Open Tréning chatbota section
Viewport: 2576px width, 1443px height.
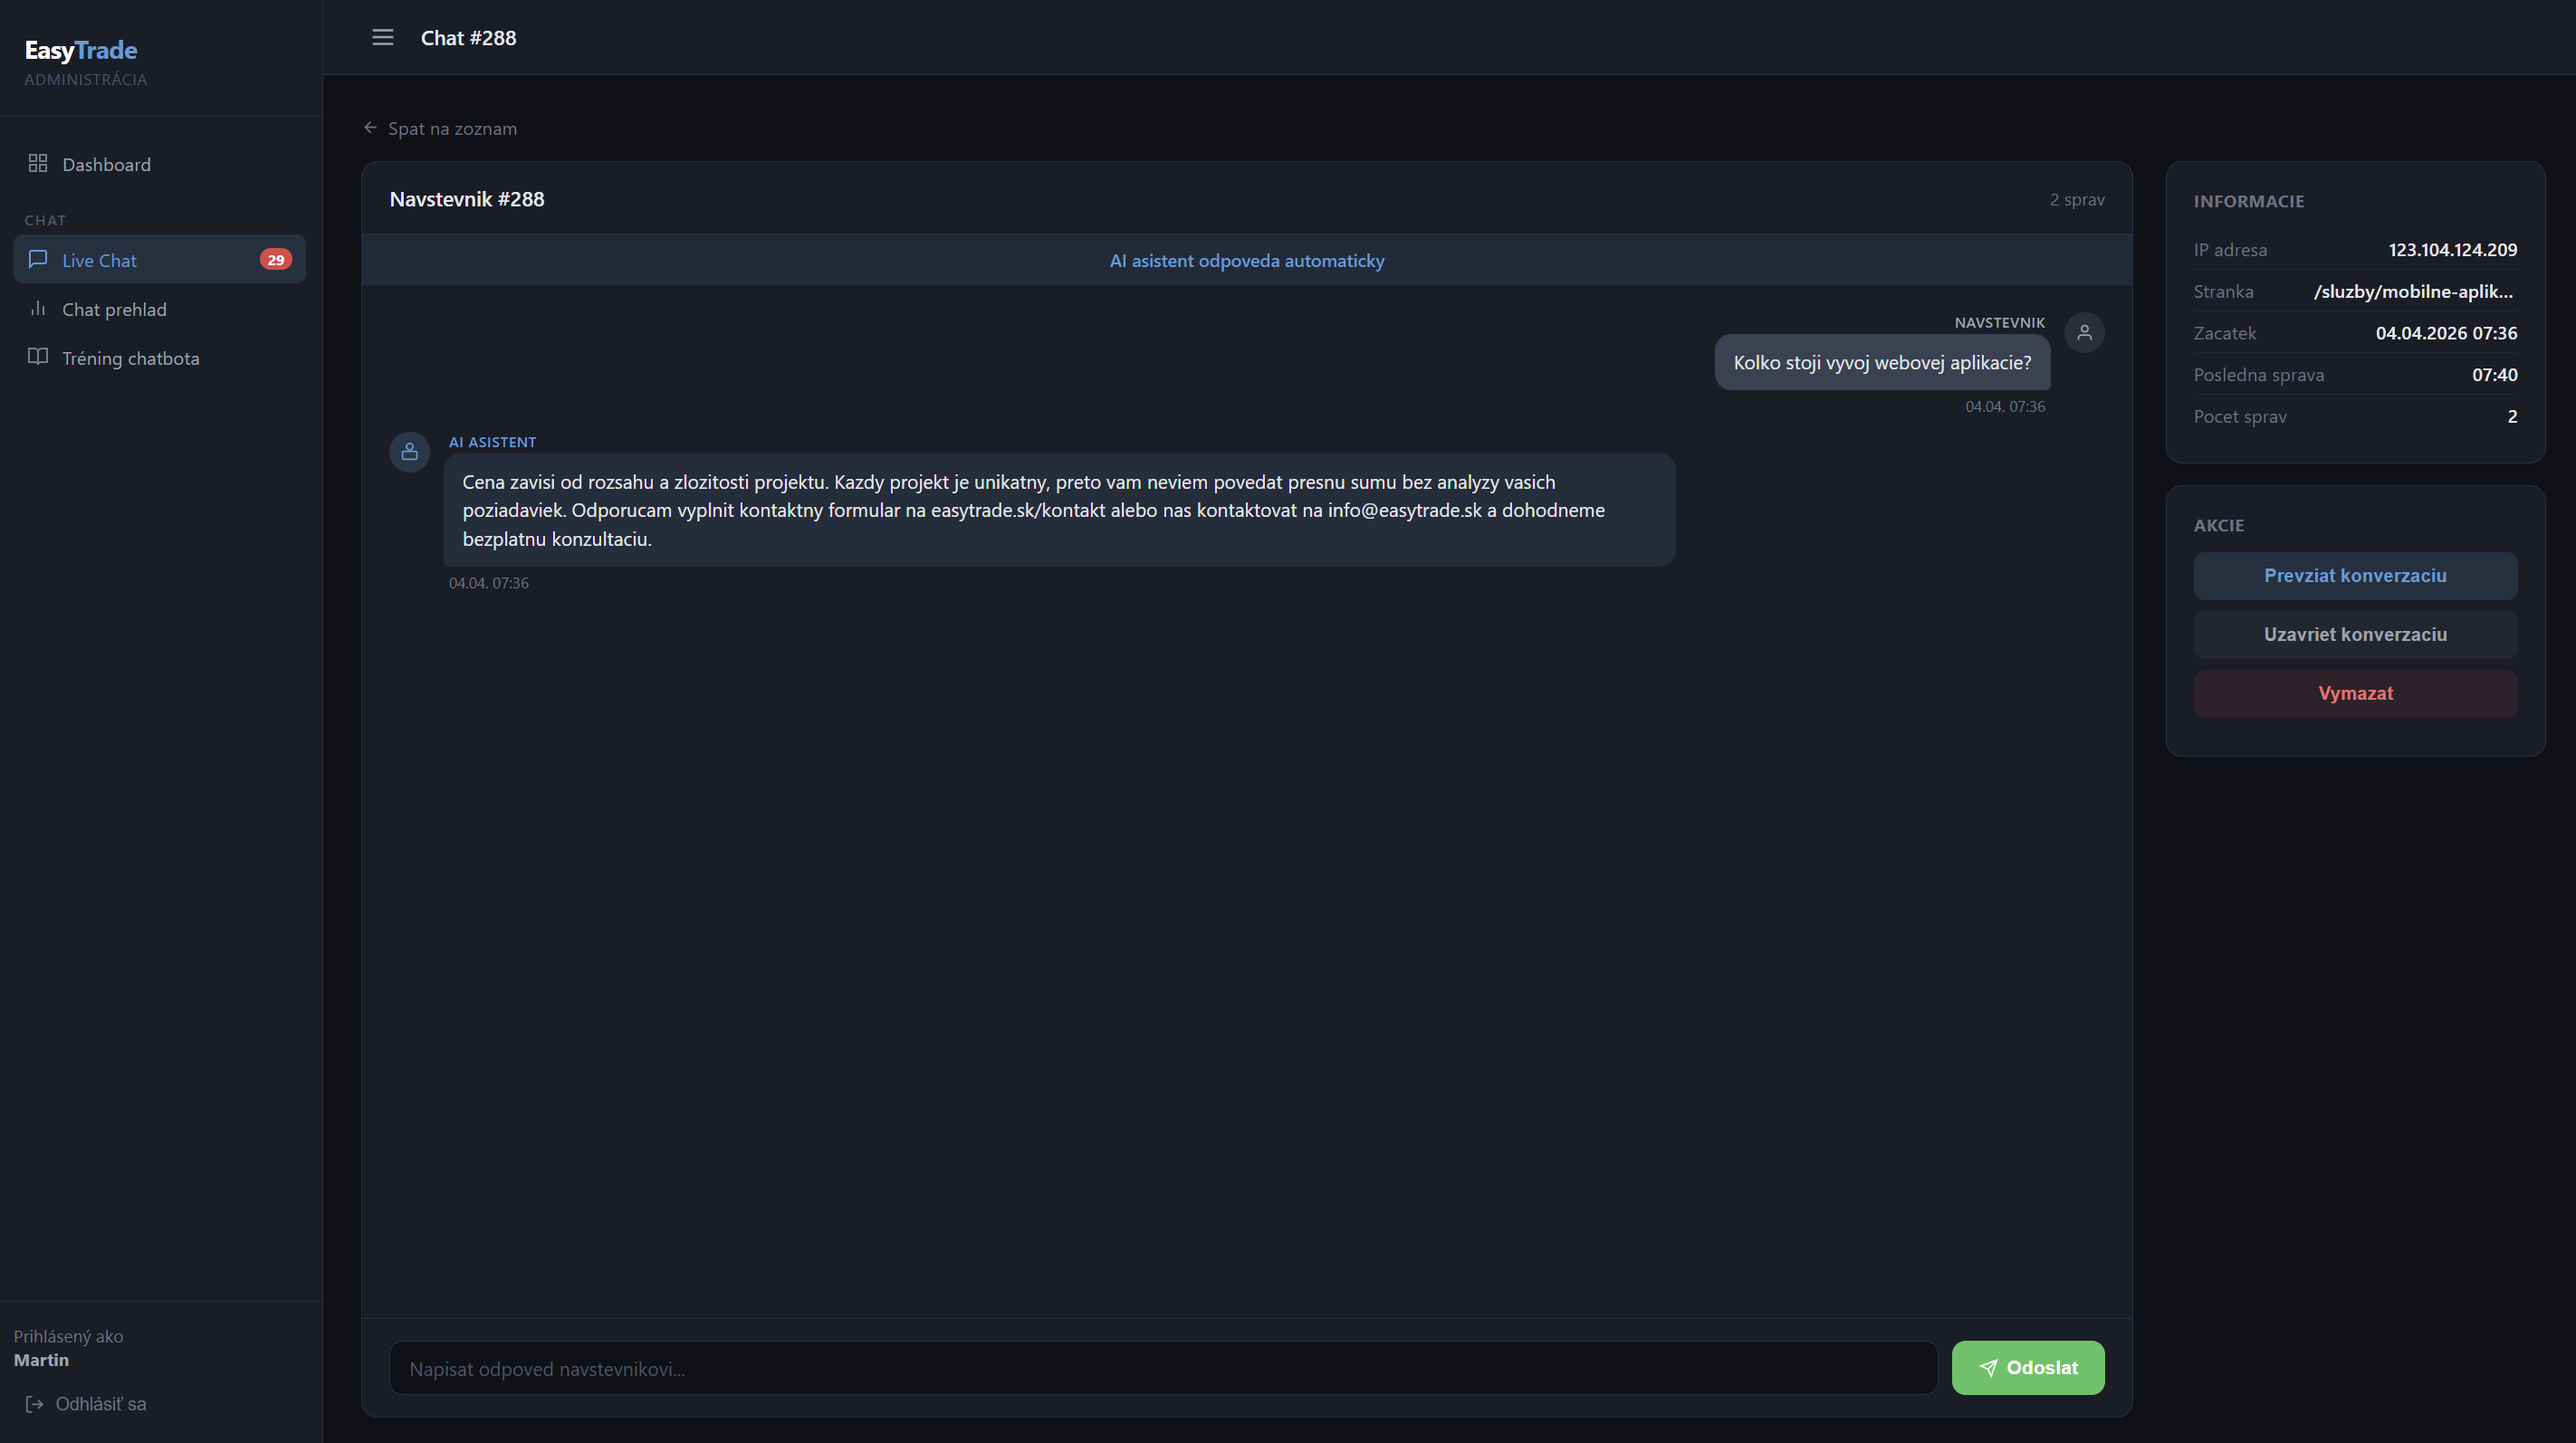(x=130, y=359)
